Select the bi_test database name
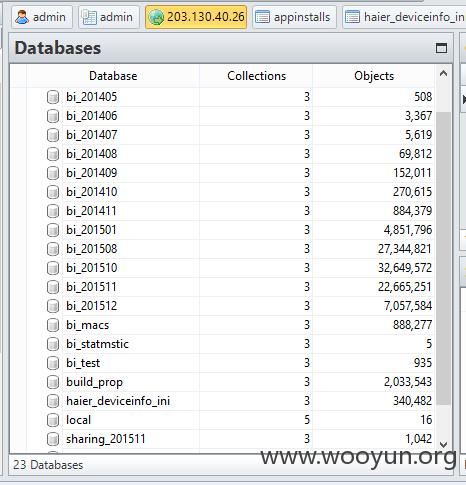The image size is (466, 485). point(83,363)
